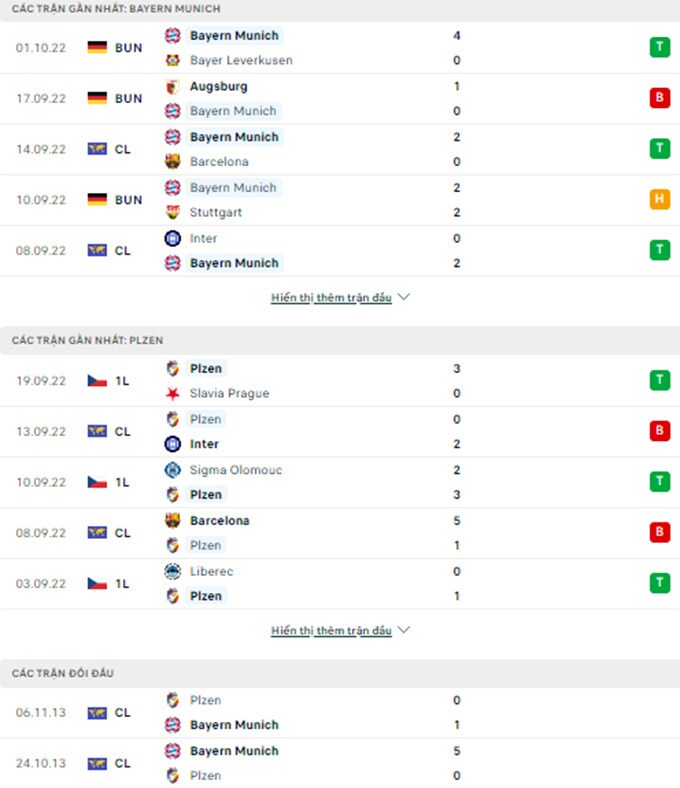Click Champions League icon for 14.09.22 match

pos(97,149)
